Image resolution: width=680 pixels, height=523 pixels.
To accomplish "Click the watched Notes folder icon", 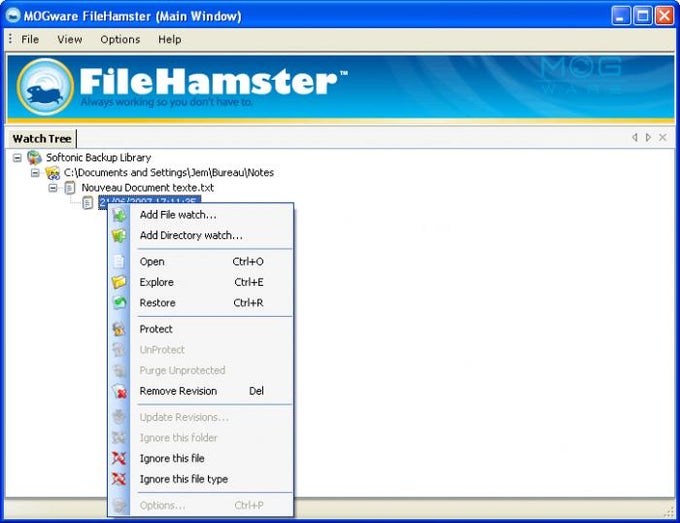I will (52, 173).
